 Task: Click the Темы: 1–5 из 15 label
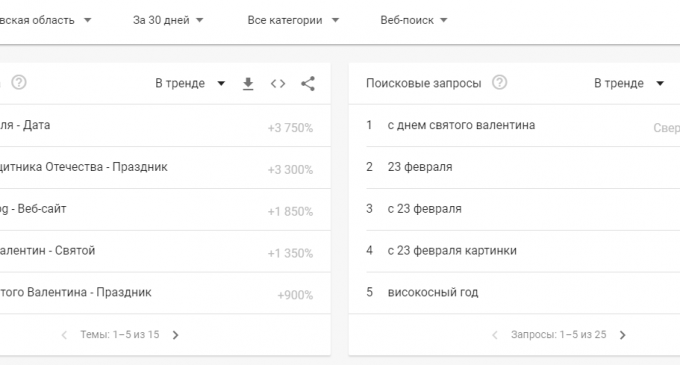coord(120,335)
